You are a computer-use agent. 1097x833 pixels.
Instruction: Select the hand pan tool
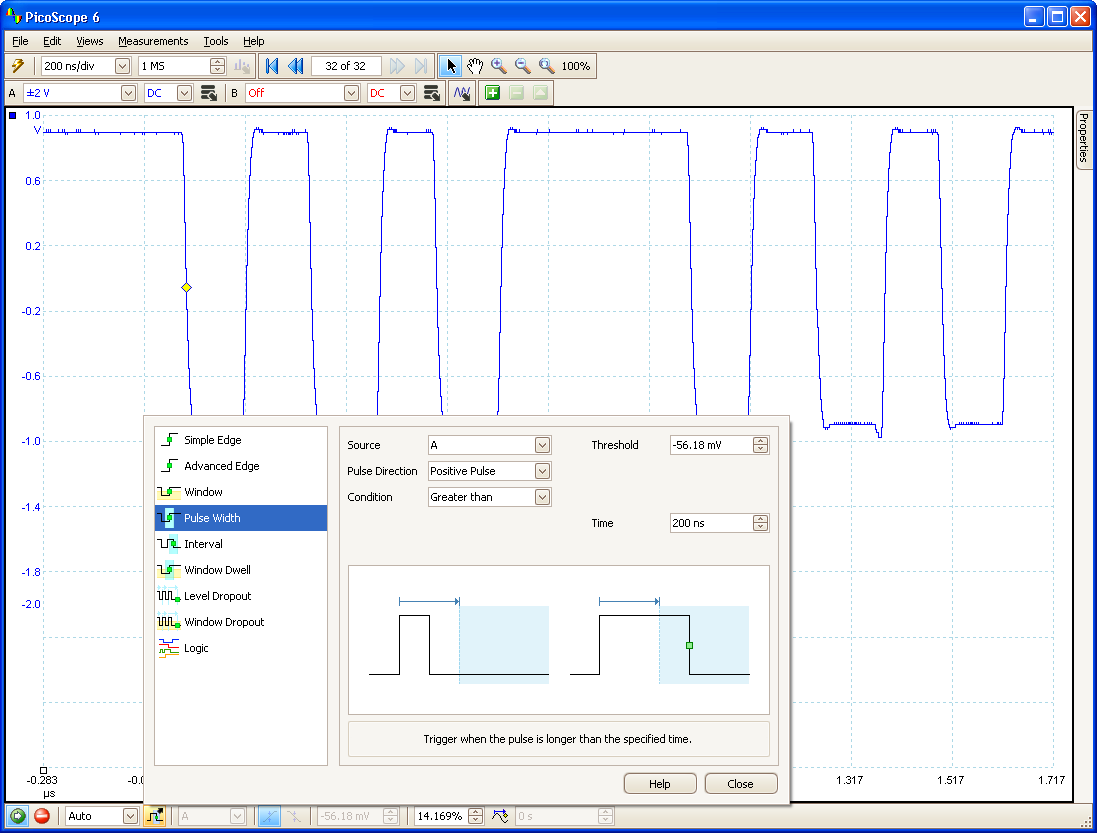[x=475, y=66]
